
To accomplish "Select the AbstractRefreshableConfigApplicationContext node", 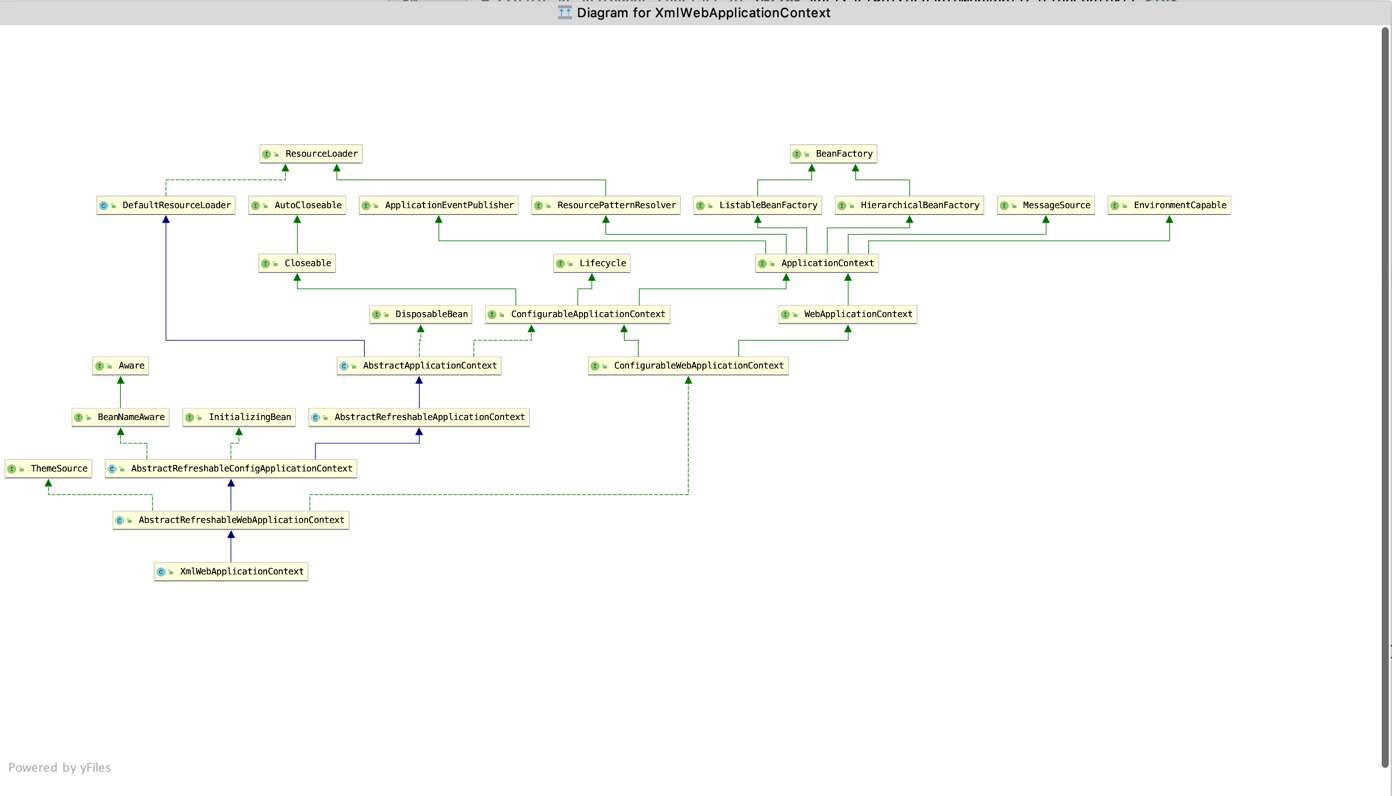I will click(231, 469).
